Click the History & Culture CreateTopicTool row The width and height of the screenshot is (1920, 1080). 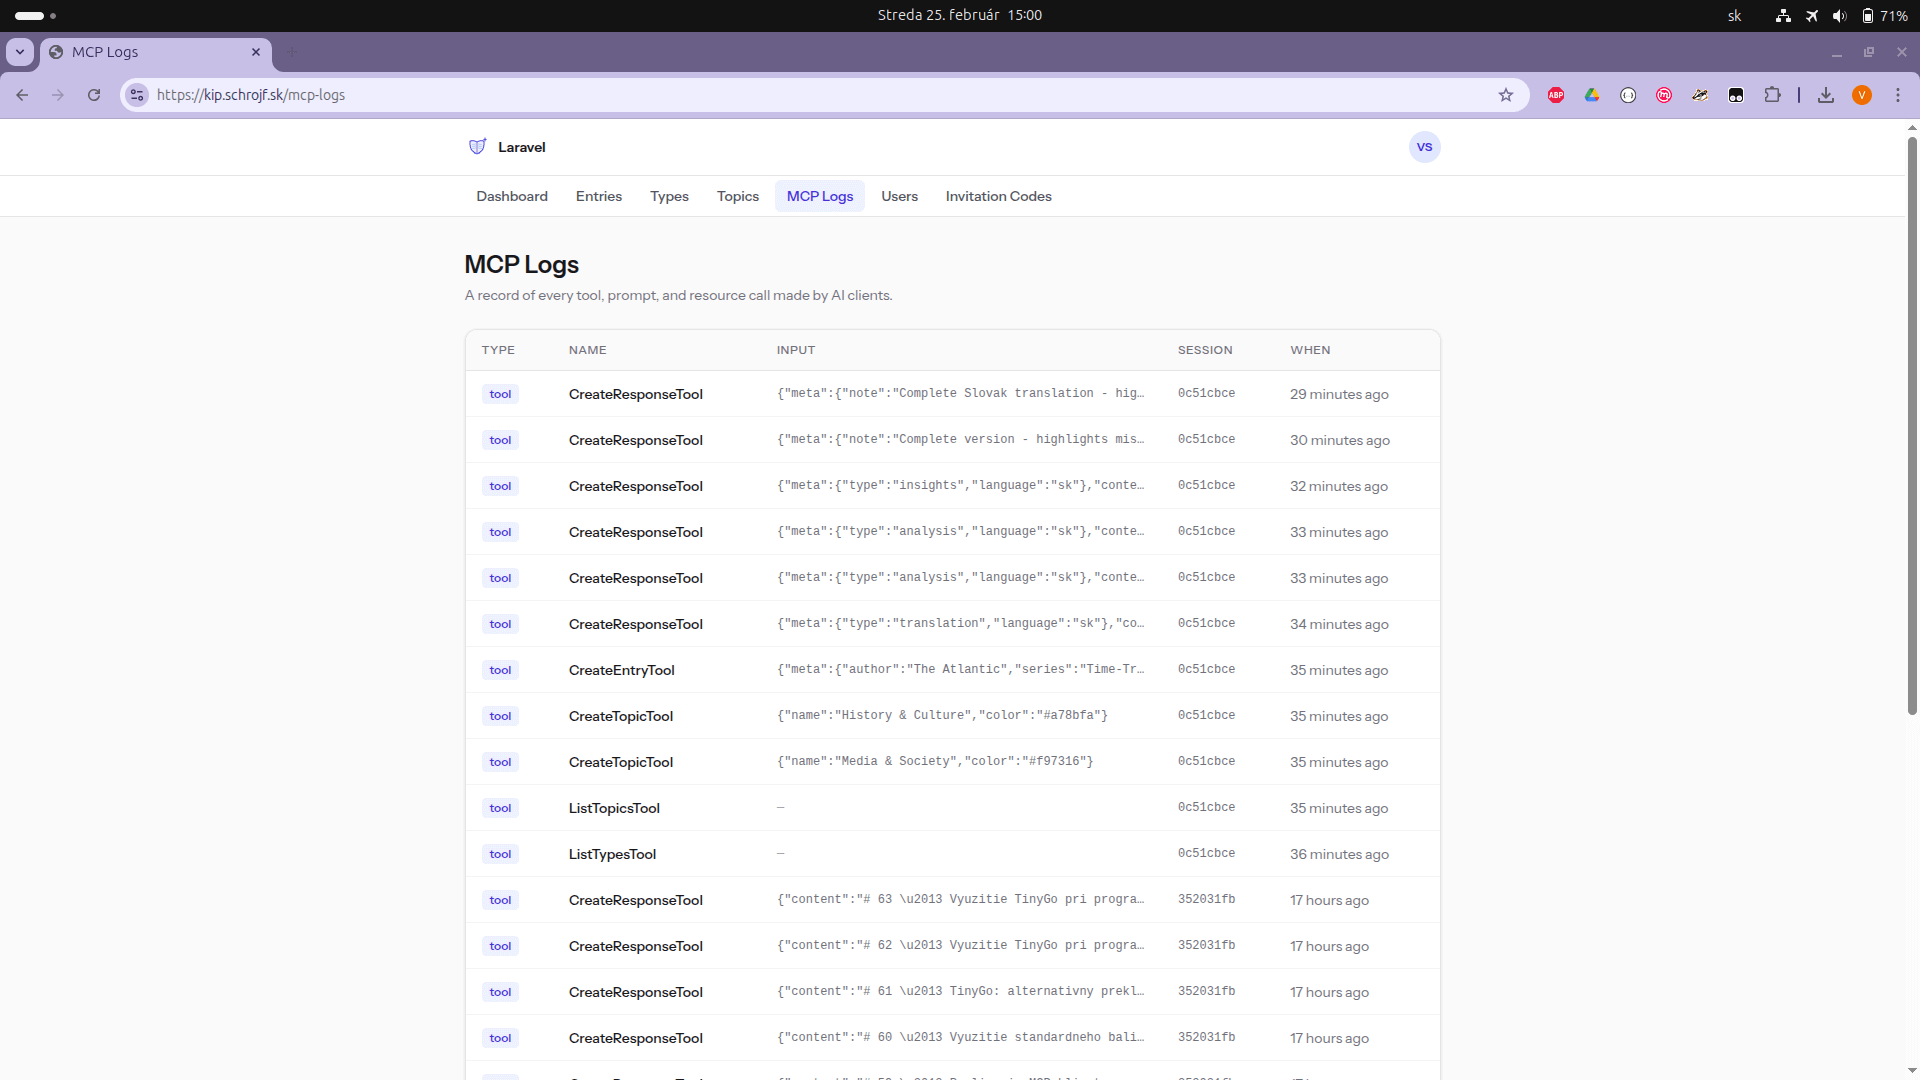[952, 716]
